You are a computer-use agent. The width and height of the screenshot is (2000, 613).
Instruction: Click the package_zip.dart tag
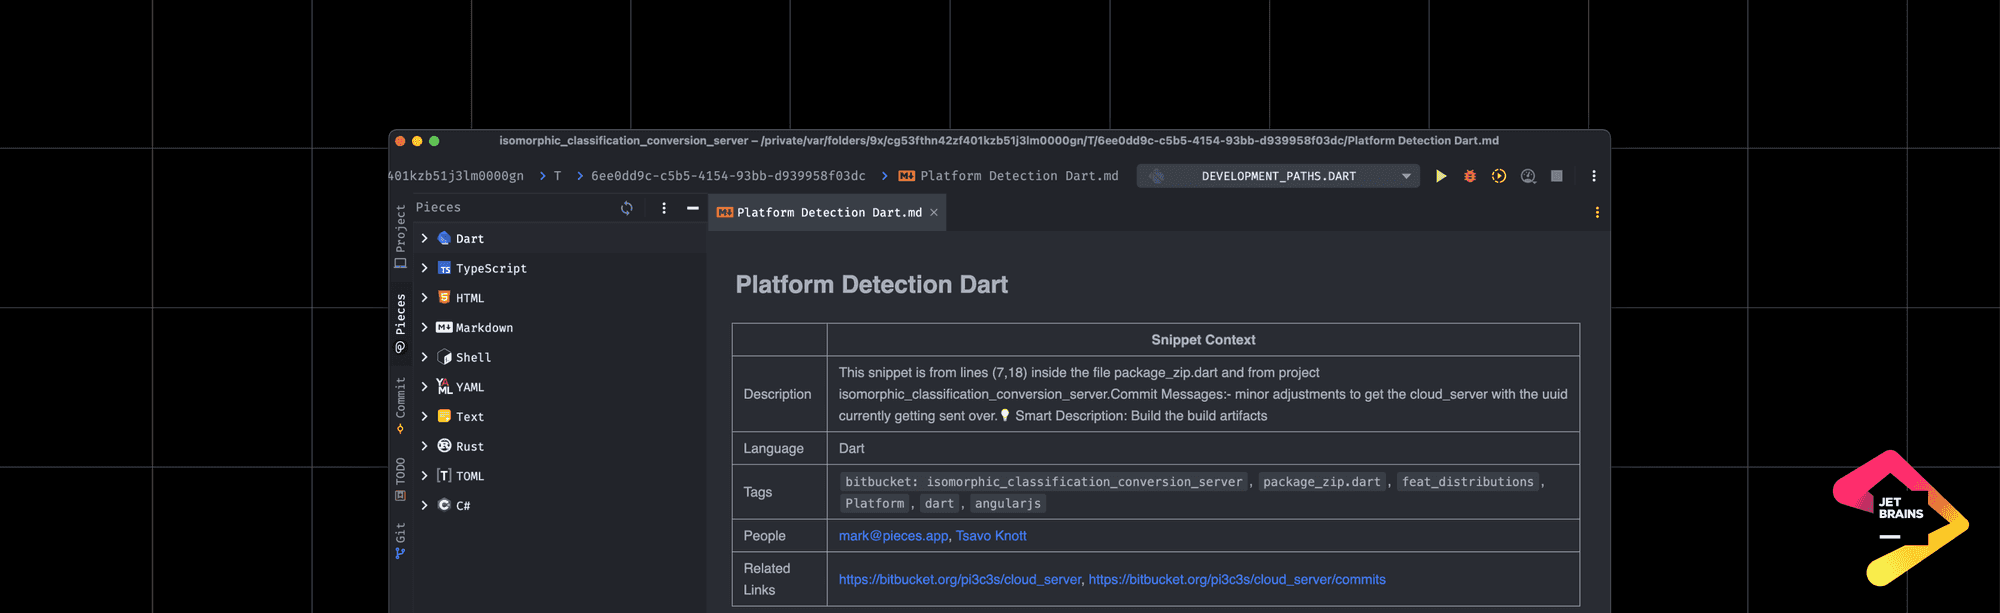(x=1321, y=482)
